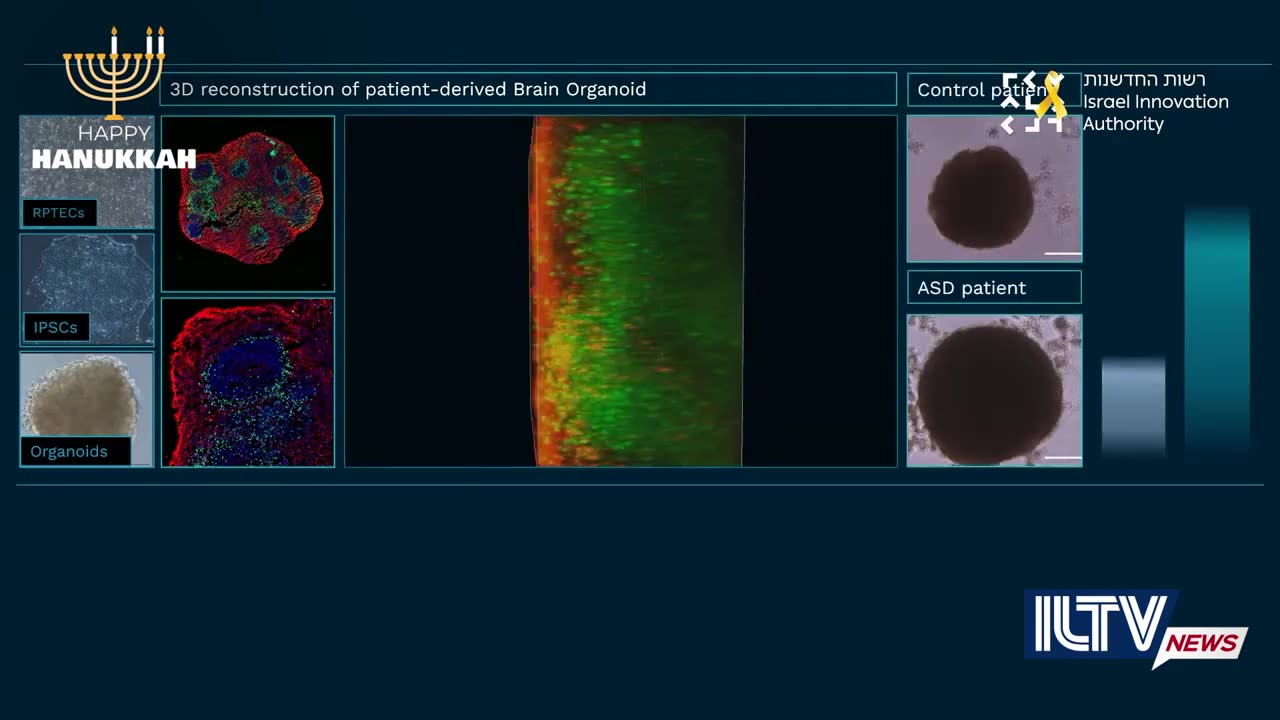Click the central 3D reconstruction green-red view

pos(621,291)
